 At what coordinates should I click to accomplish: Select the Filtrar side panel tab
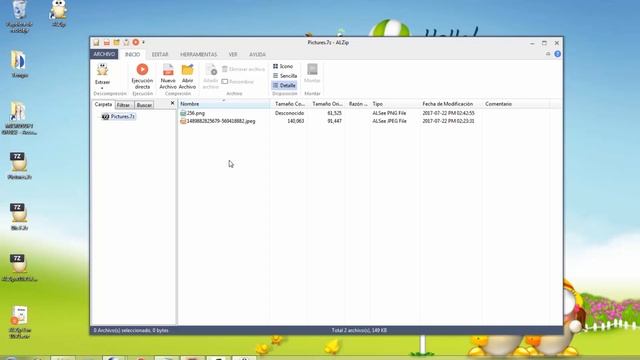(124, 105)
